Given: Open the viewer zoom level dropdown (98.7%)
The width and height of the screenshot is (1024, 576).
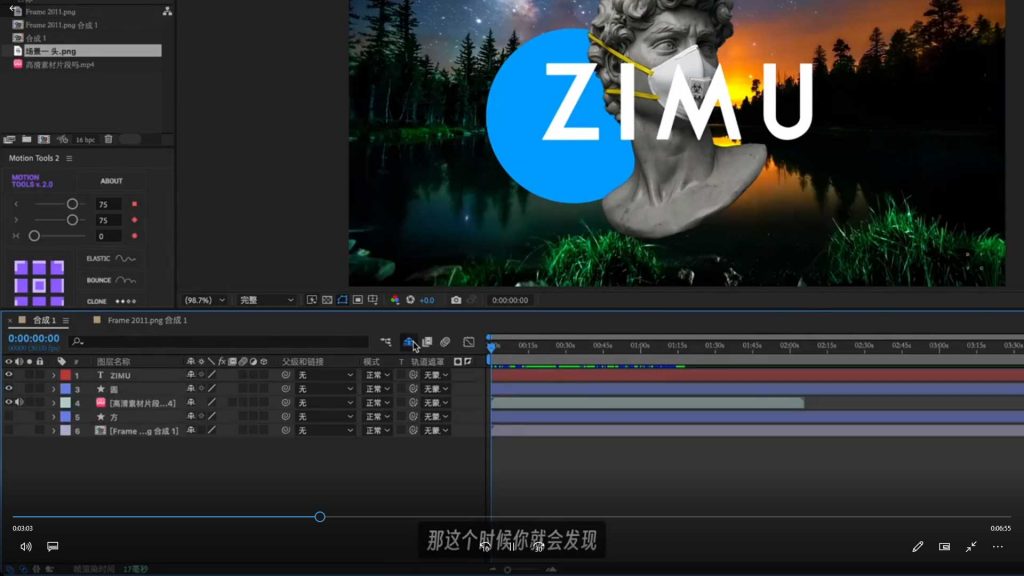Looking at the screenshot, I should click(205, 300).
